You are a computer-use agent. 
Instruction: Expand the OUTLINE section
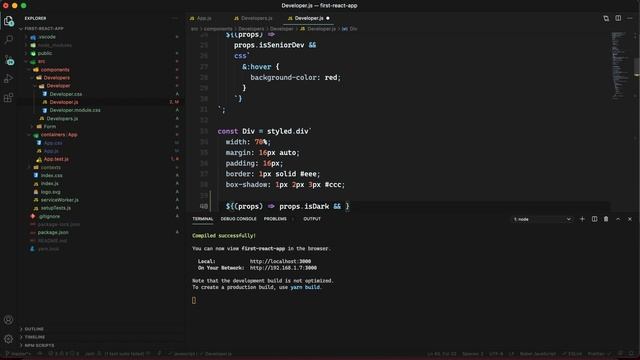click(34, 329)
